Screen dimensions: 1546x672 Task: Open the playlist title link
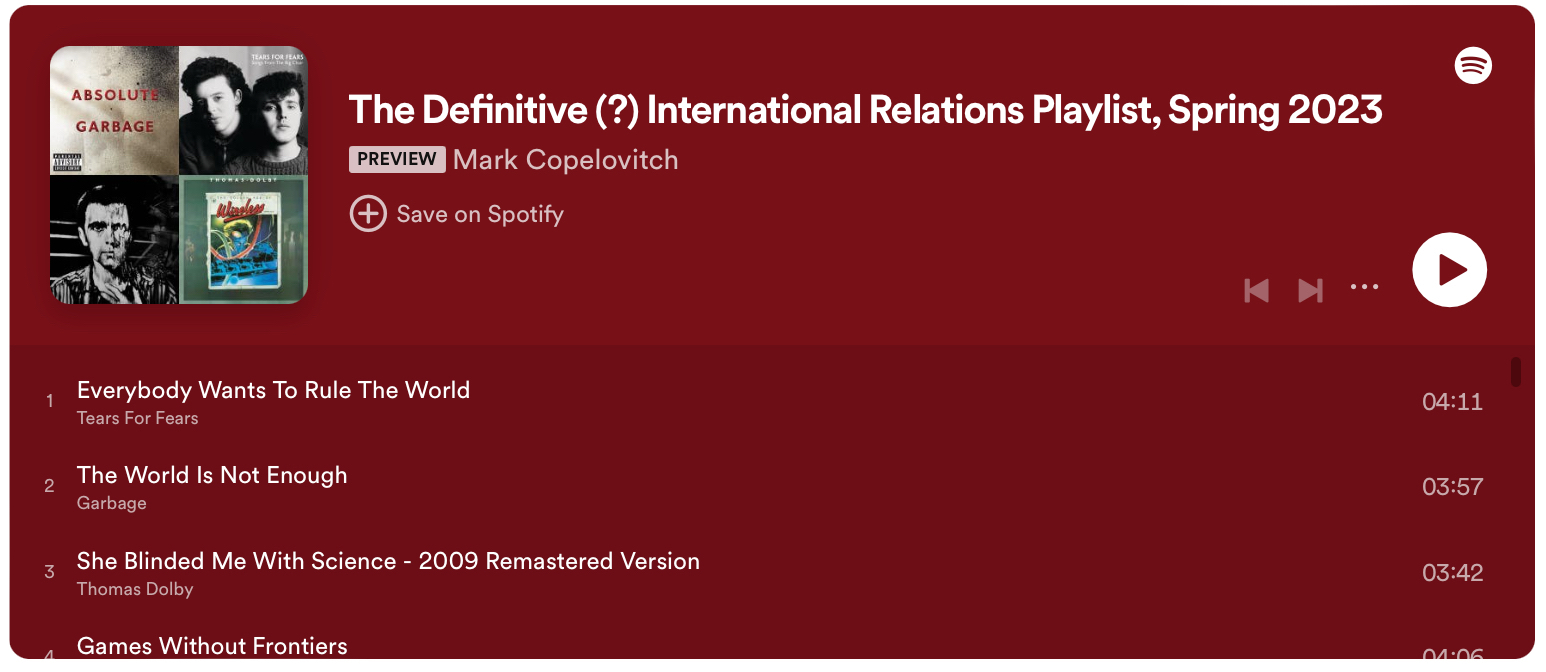point(865,109)
